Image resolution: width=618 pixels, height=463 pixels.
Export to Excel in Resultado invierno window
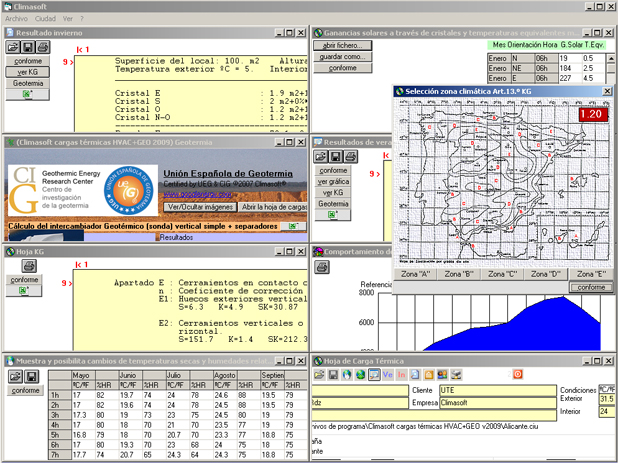[x=27, y=94]
